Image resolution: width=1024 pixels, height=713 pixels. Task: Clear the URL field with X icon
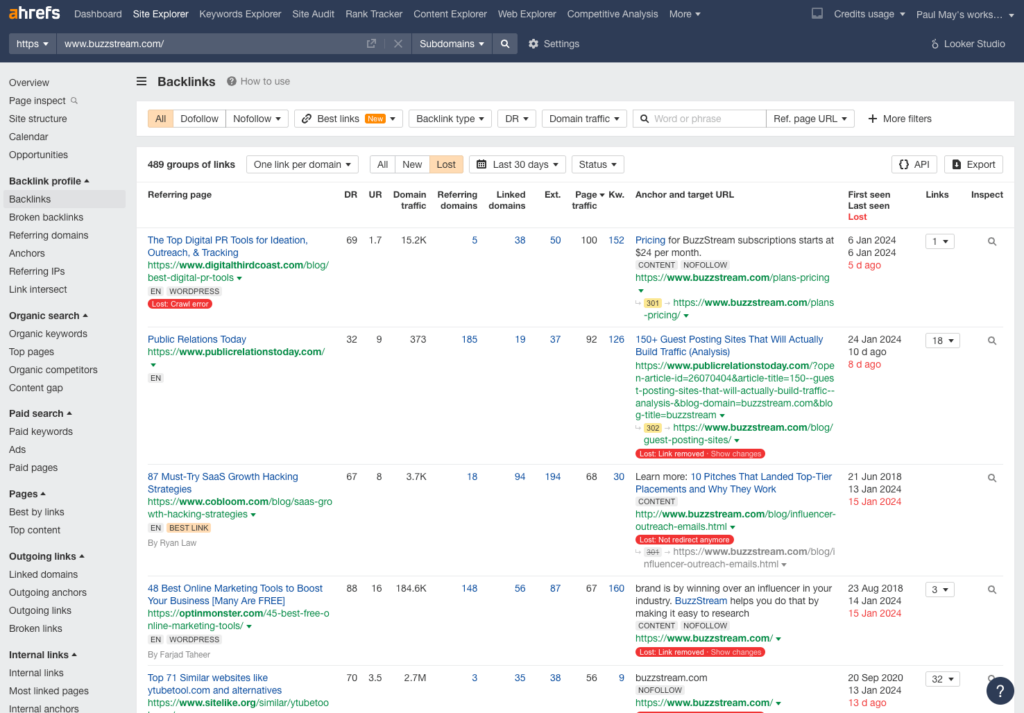pyautogui.click(x=397, y=44)
